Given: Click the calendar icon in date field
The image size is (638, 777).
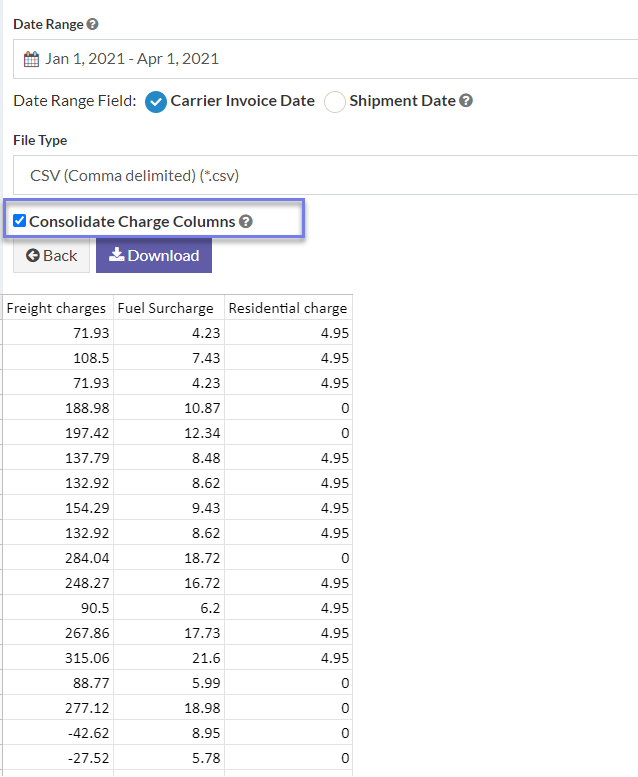Looking at the screenshot, I should click(31, 59).
